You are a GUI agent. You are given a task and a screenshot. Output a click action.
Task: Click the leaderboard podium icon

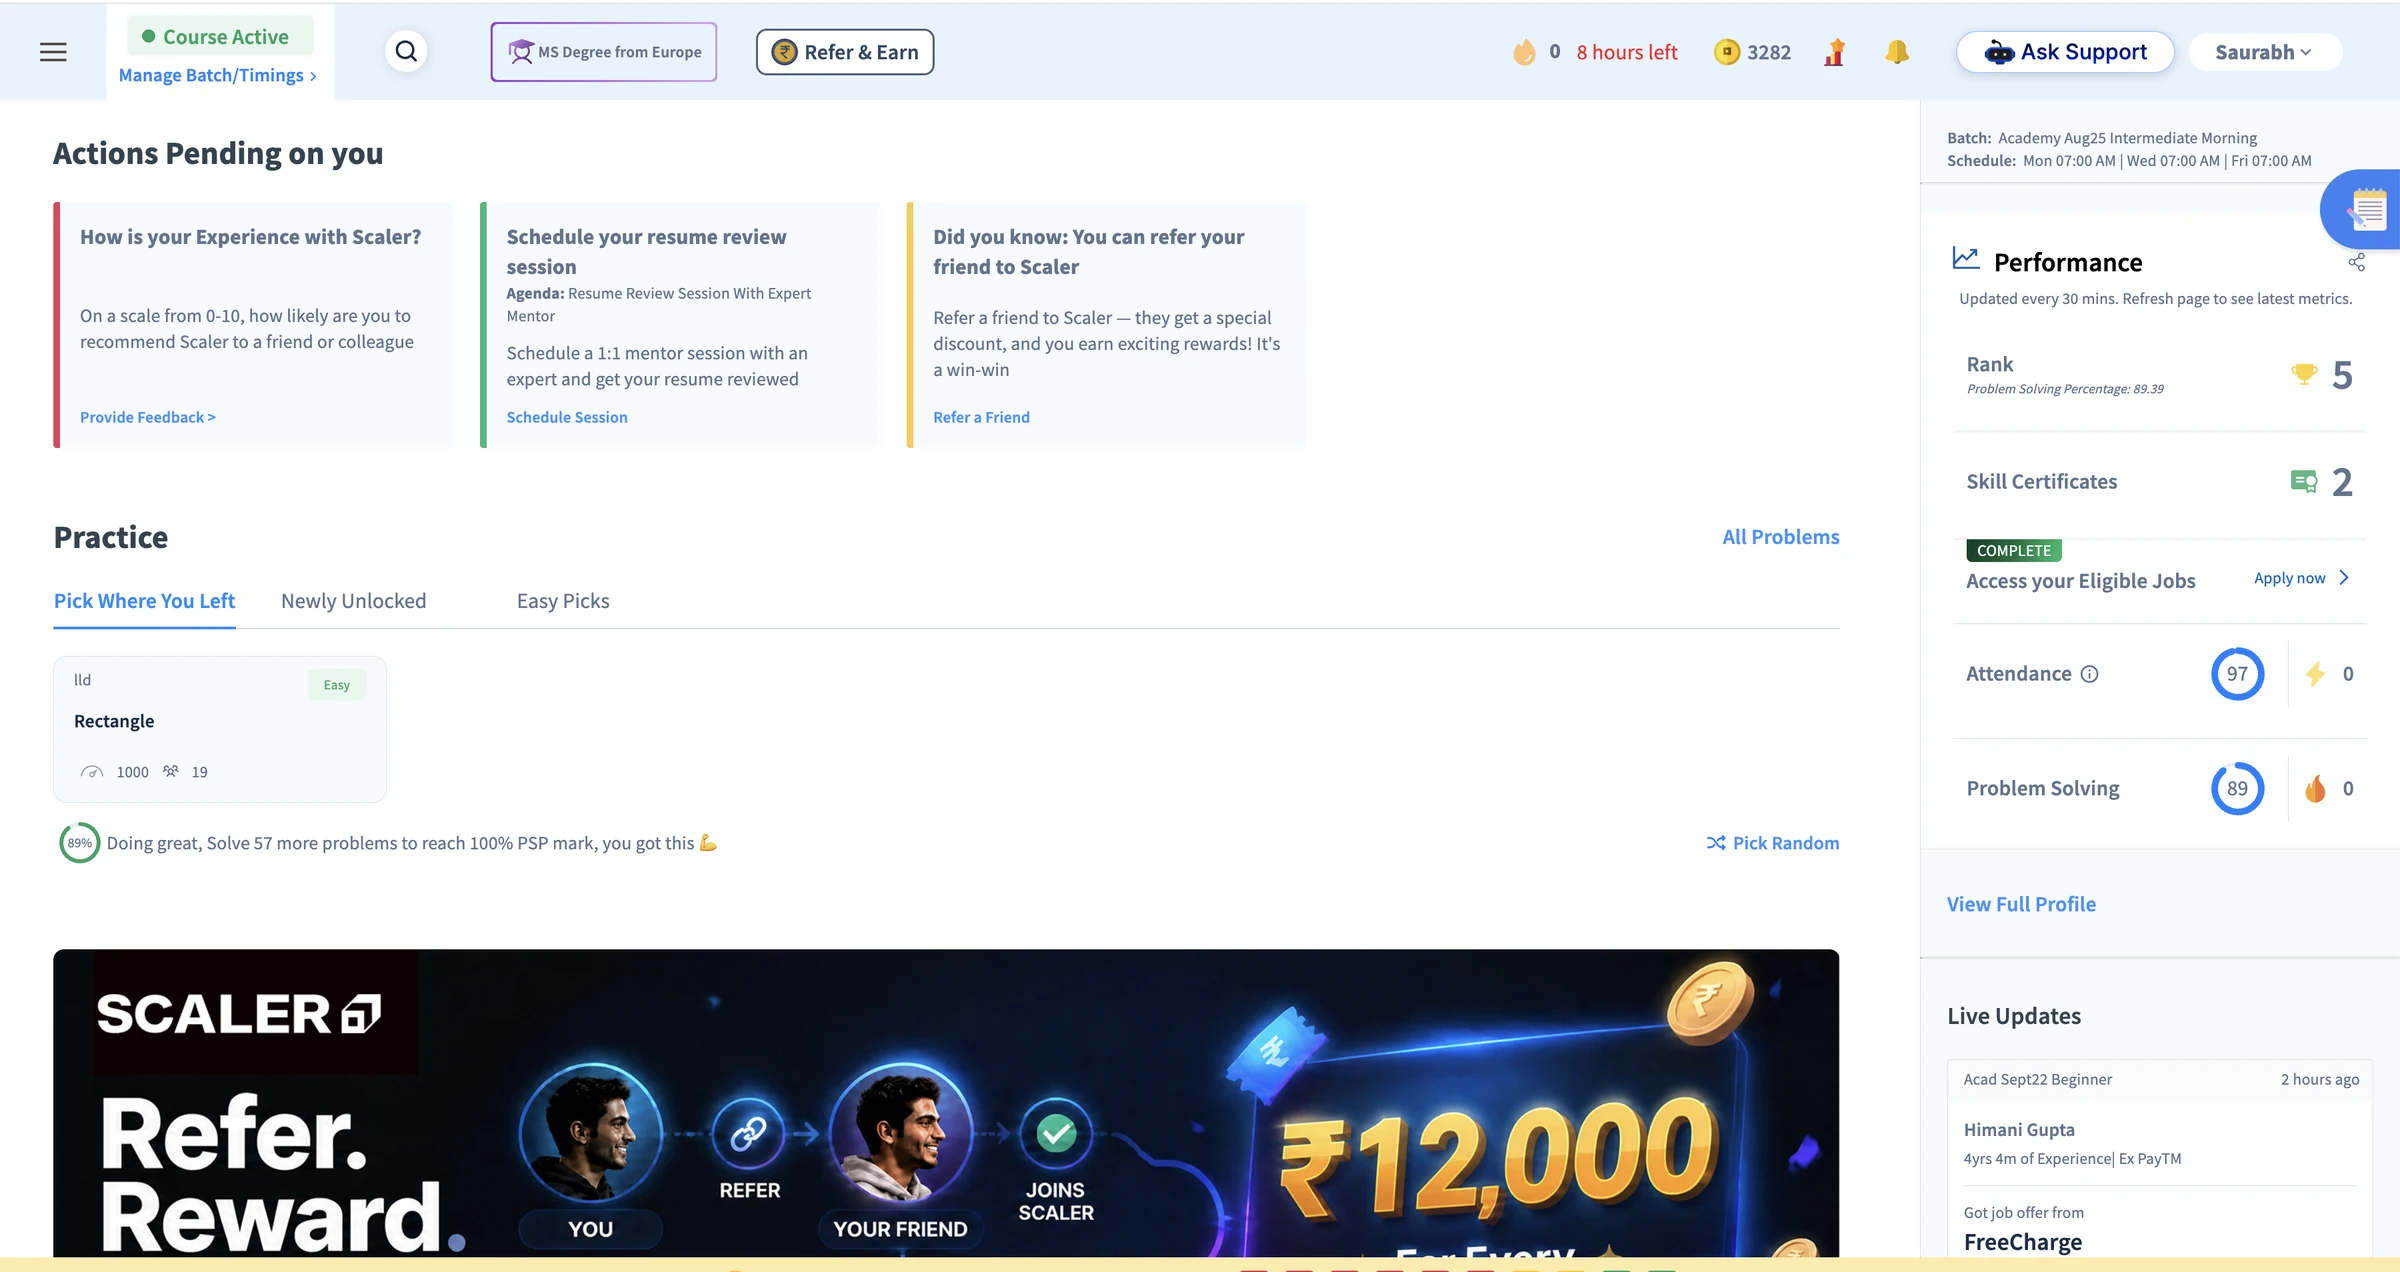tap(1834, 52)
